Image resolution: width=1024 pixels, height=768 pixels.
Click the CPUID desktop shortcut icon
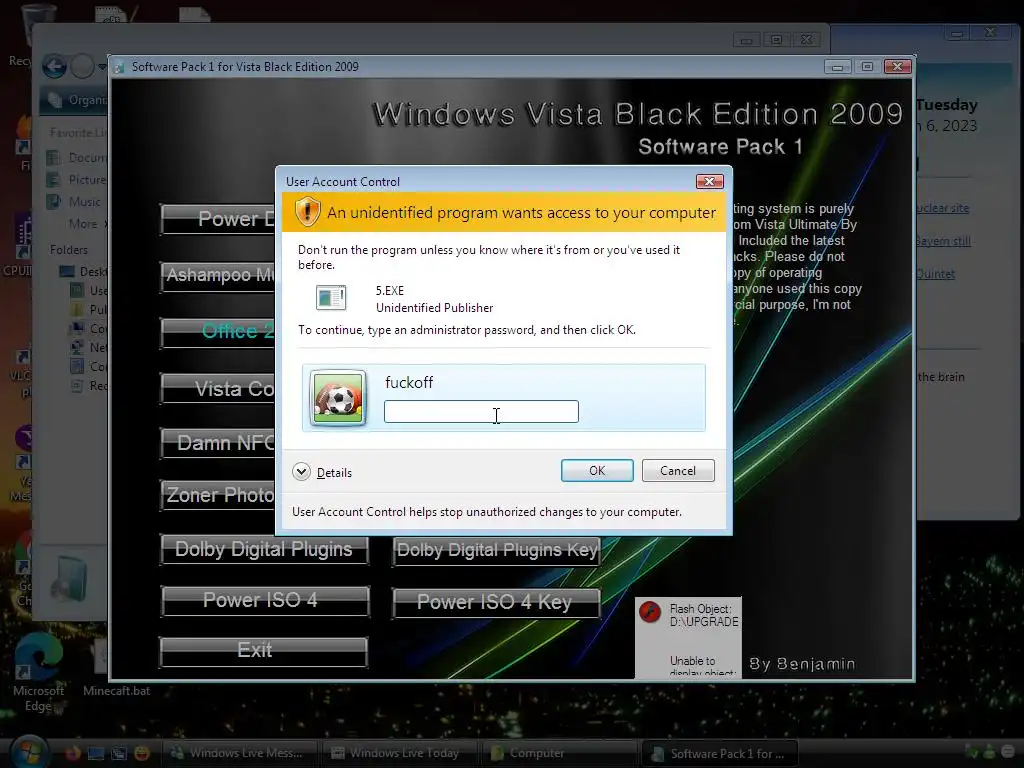pyautogui.click(x=22, y=242)
